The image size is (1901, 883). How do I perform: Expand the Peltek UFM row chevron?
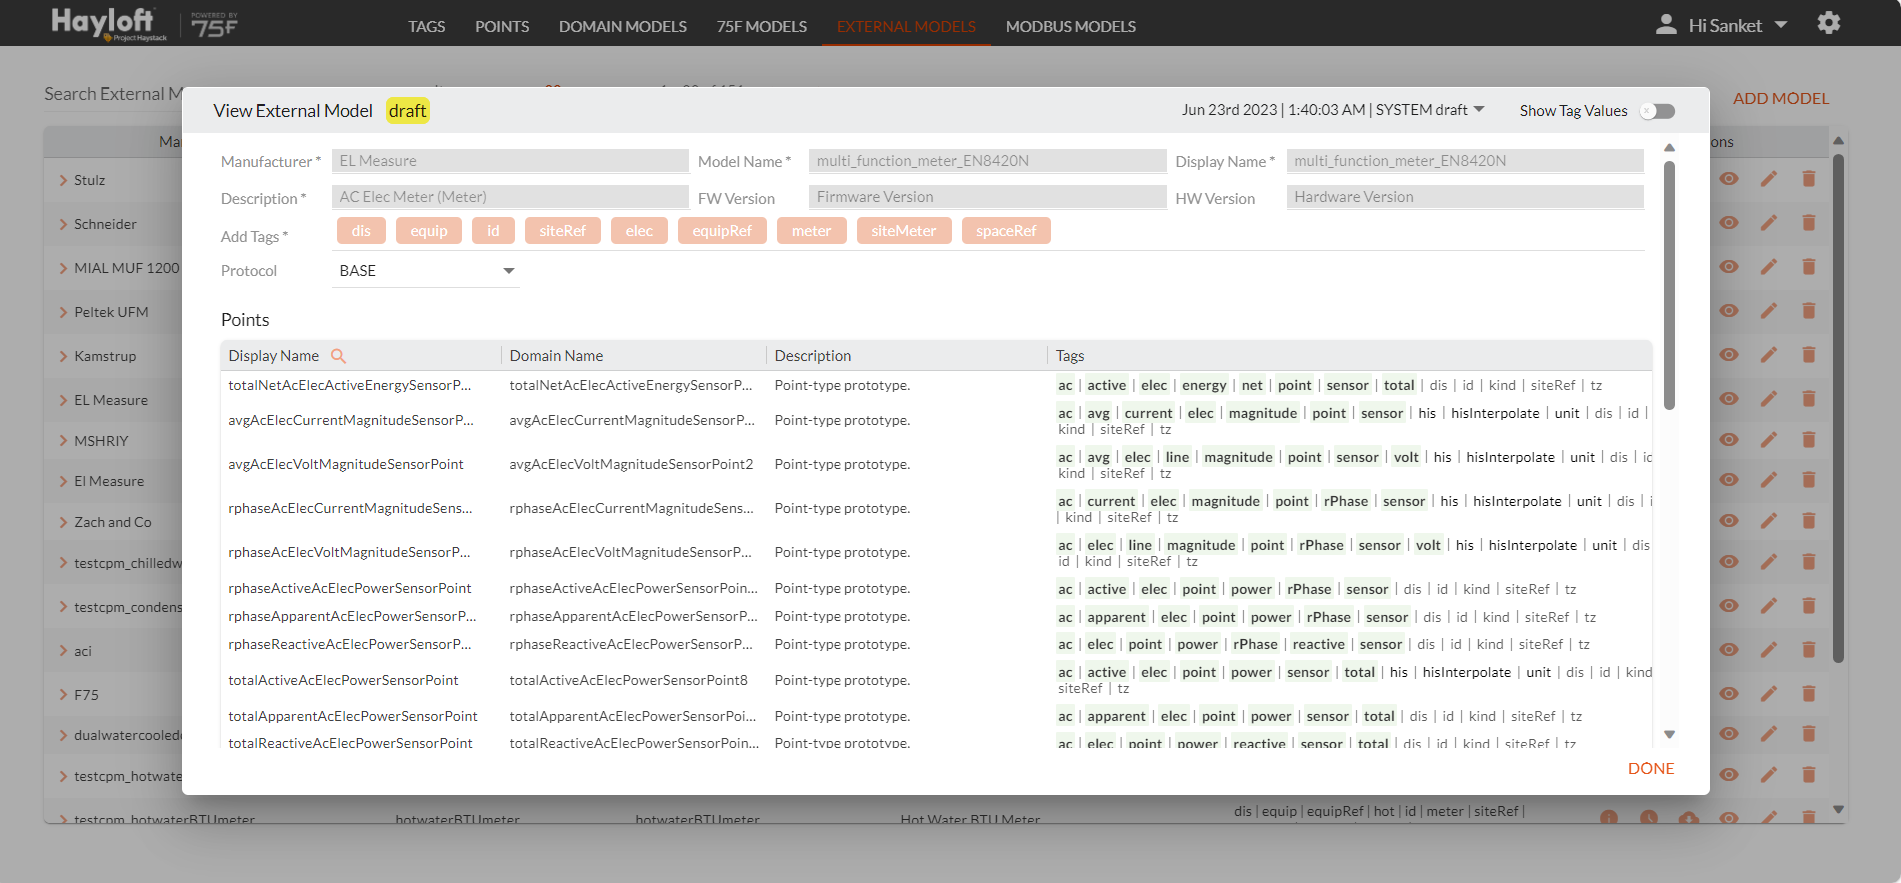click(x=63, y=312)
